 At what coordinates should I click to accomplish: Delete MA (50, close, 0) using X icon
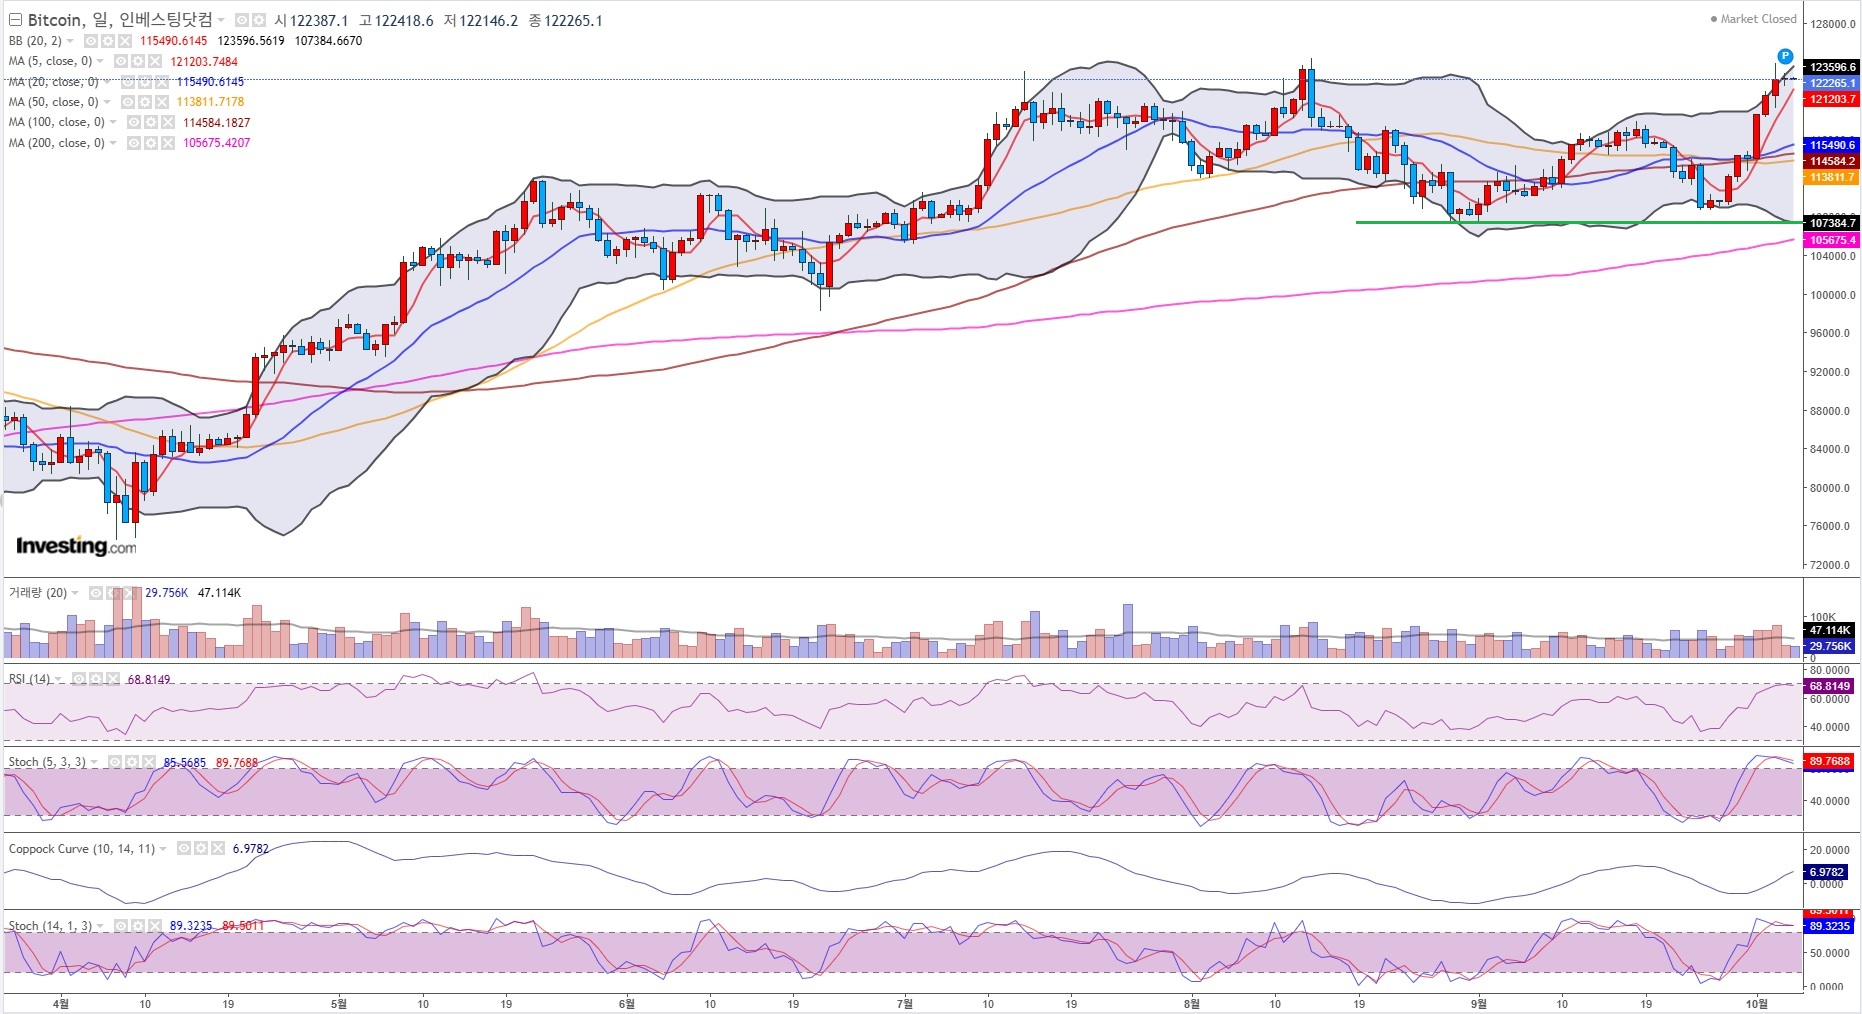click(162, 102)
